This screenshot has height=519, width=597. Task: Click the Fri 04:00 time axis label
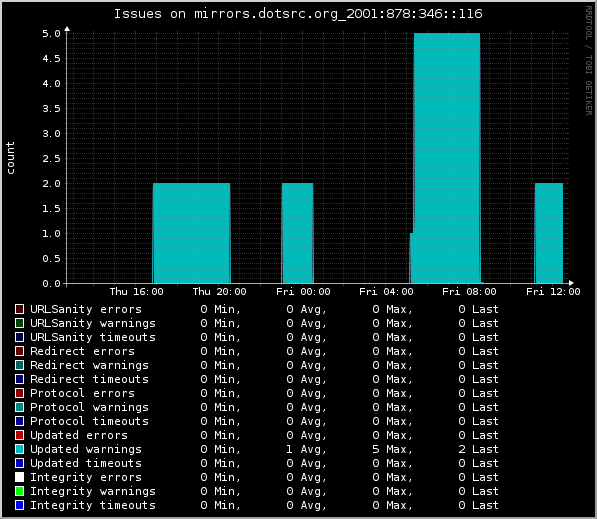pyautogui.click(x=386, y=292)
